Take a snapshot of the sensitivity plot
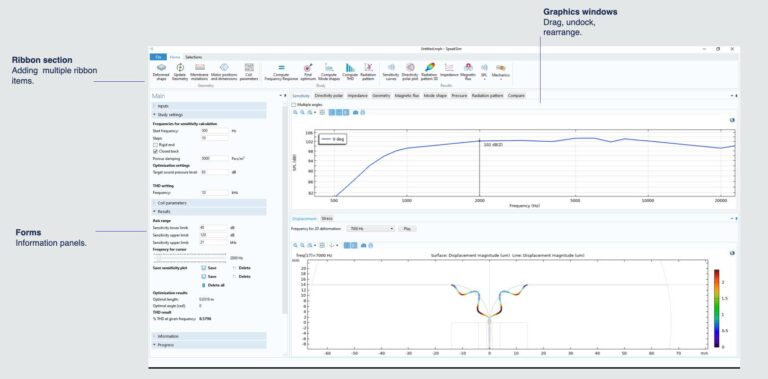 click(356, 112)
